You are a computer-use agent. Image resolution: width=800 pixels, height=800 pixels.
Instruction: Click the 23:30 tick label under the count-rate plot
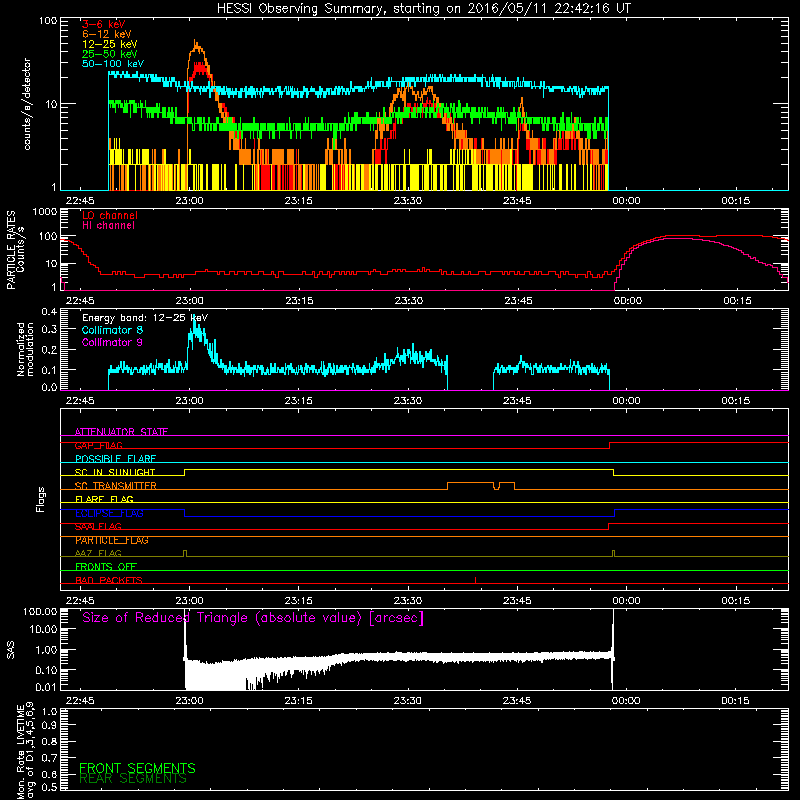(x=408, y=201)
